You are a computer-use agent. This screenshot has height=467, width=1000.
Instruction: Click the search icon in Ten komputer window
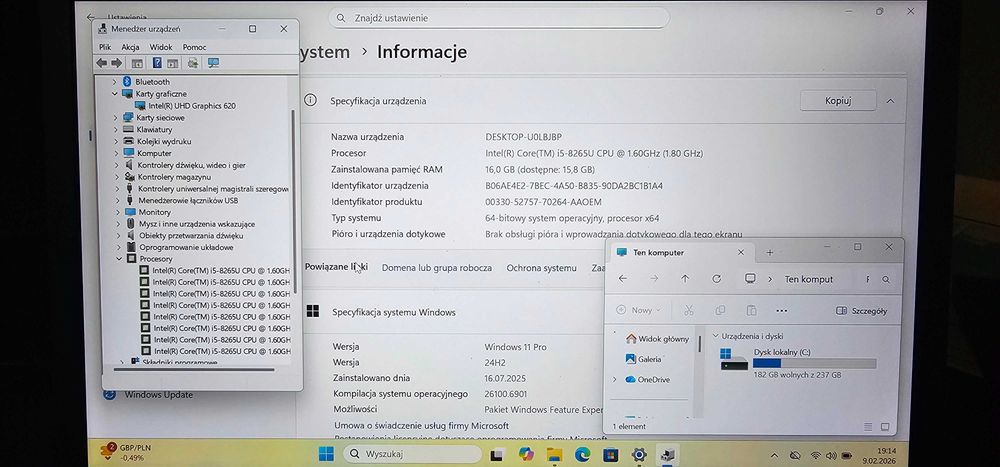pos(886,279)
